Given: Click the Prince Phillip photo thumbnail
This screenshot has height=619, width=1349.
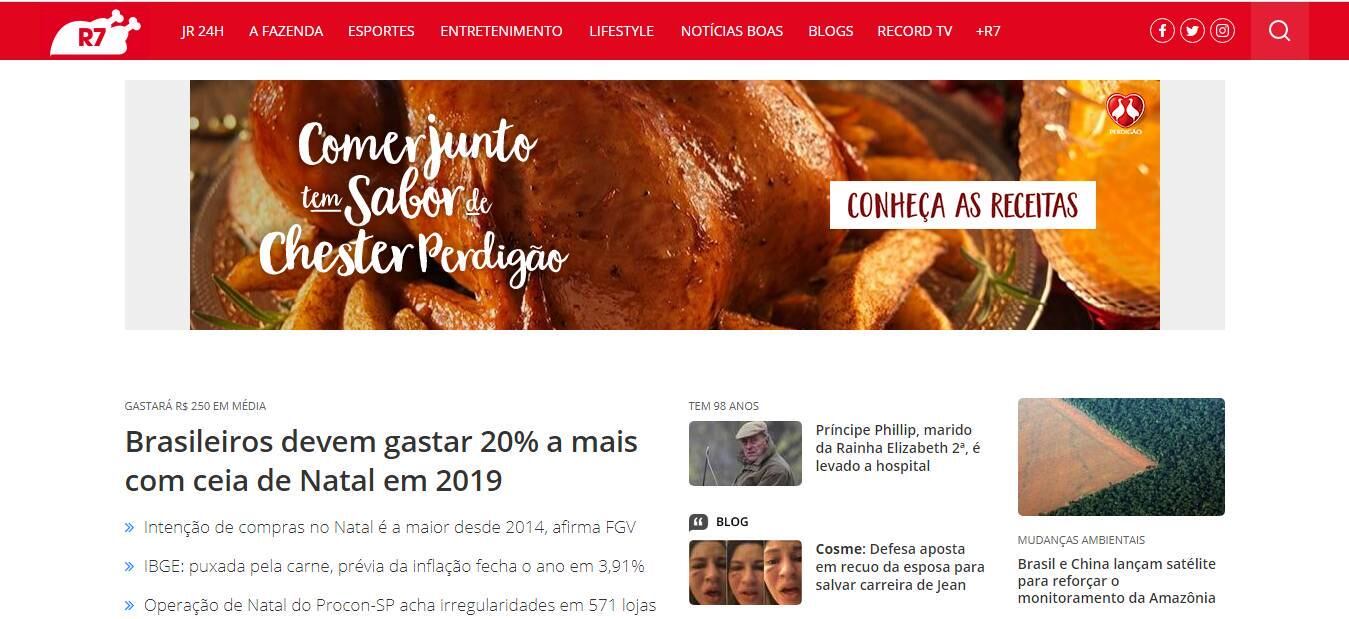Looking at the screenshot, I should pyautogui.click(x=745, y=453).
